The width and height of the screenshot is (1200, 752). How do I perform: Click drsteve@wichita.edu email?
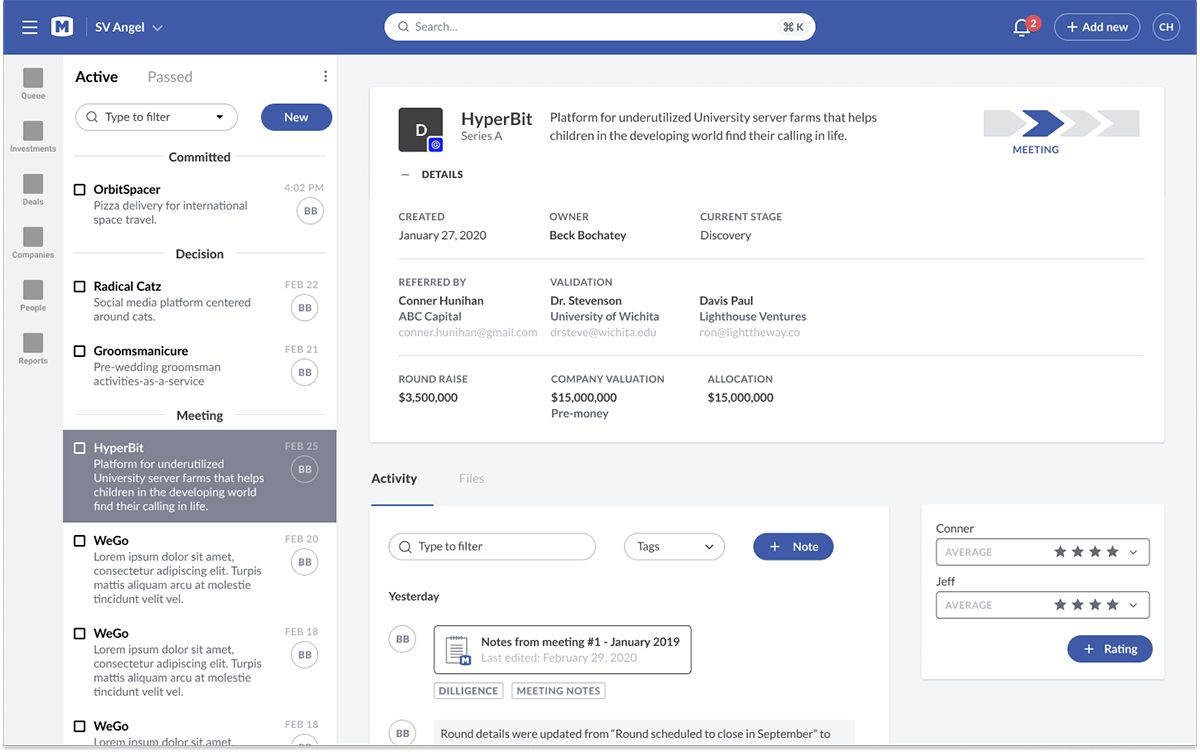click(603, 333)
